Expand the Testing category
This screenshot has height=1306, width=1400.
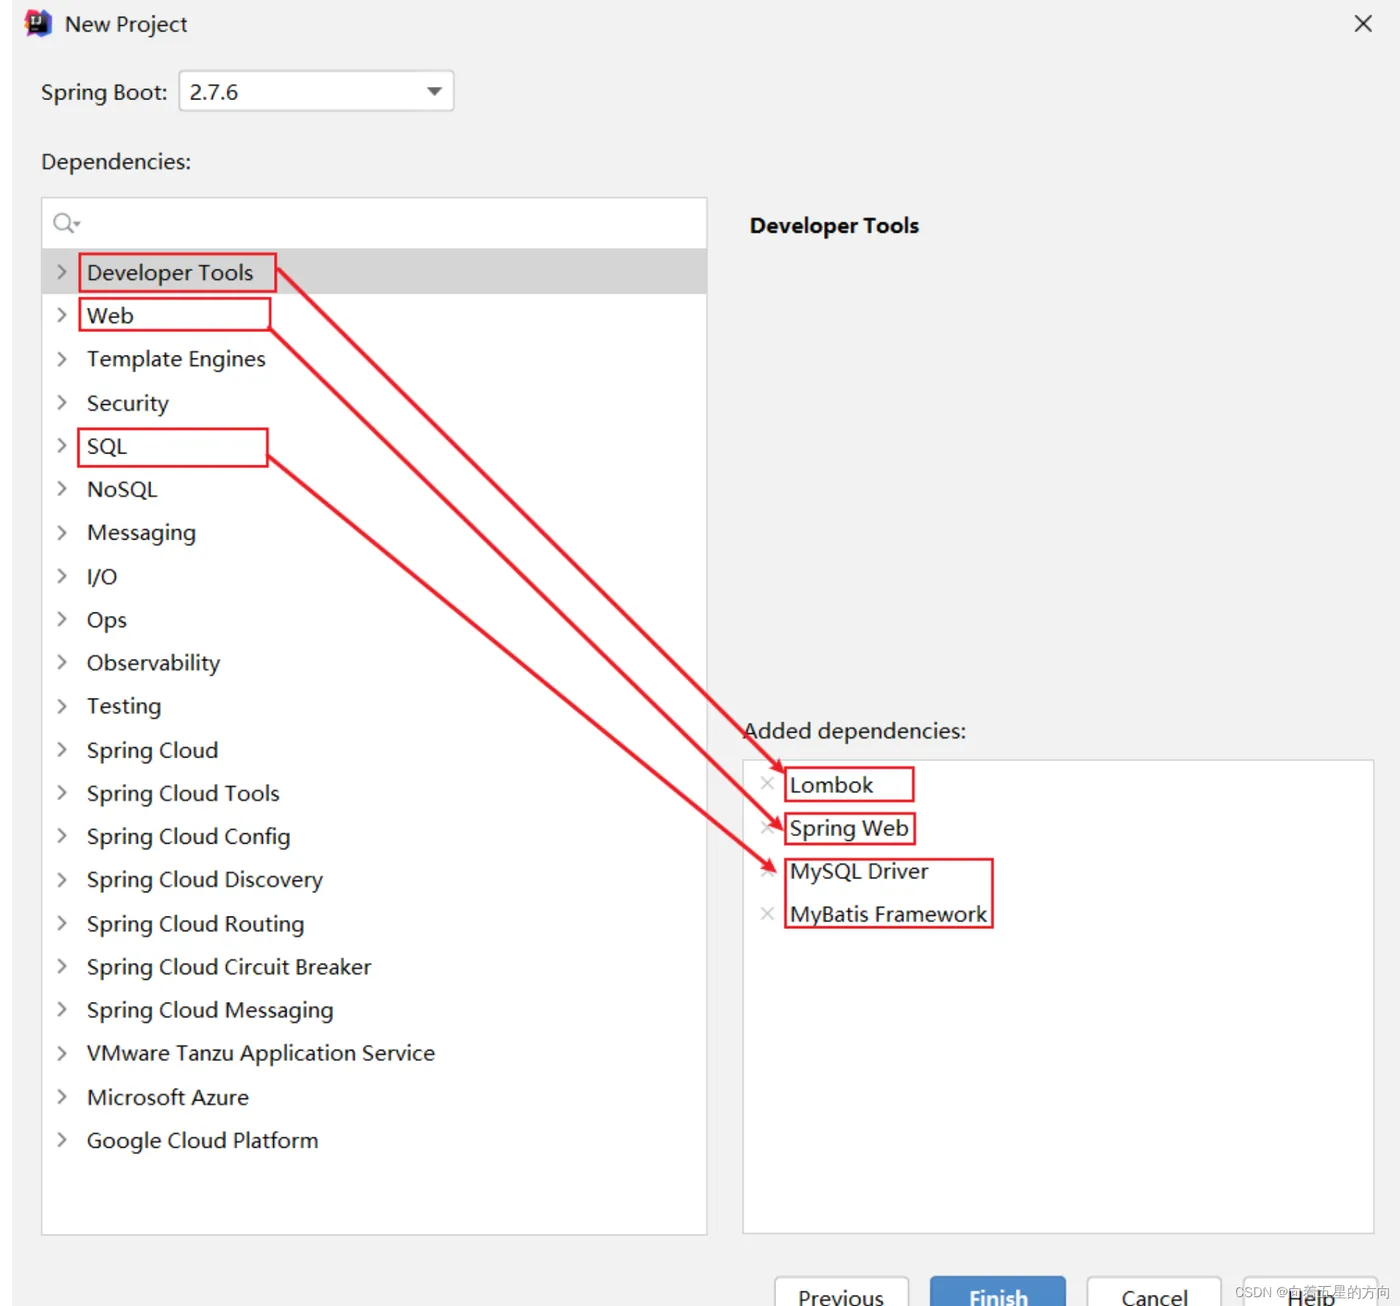point(62,706)
